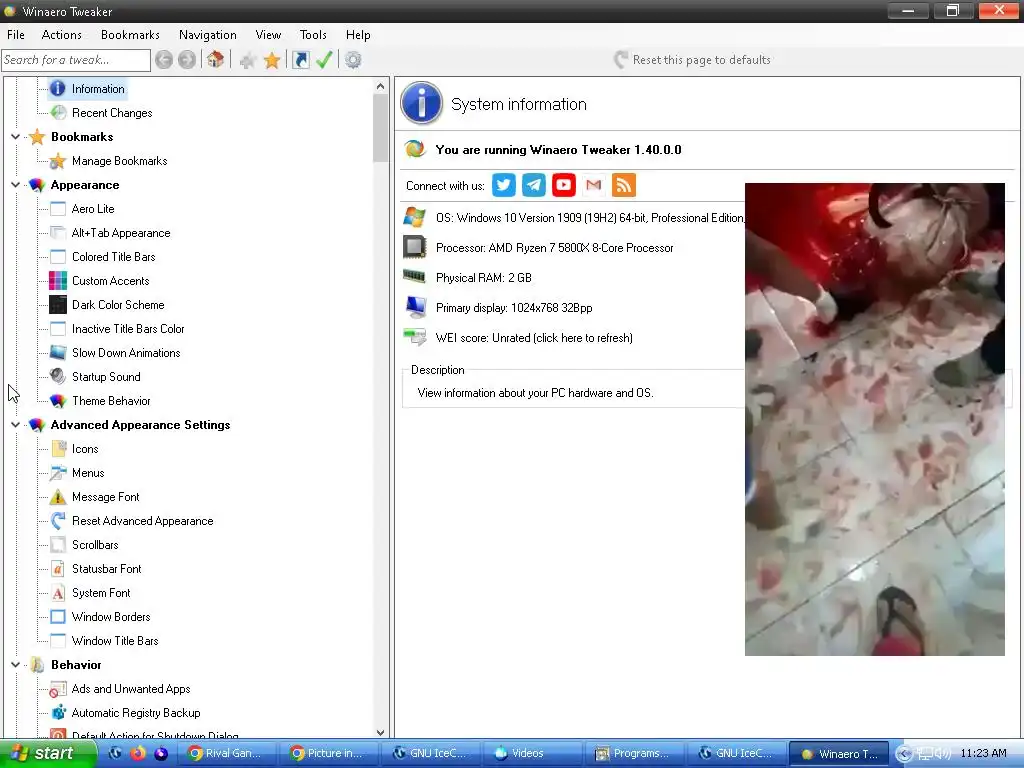The image size is (1024, 768).
Task: Select Menus tree item
Action: pos(88,473)
